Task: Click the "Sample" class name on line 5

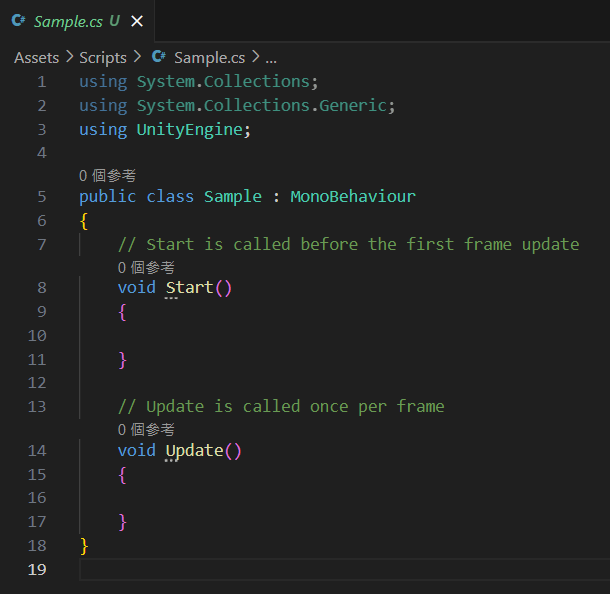Action: click(x=233, y=197)
